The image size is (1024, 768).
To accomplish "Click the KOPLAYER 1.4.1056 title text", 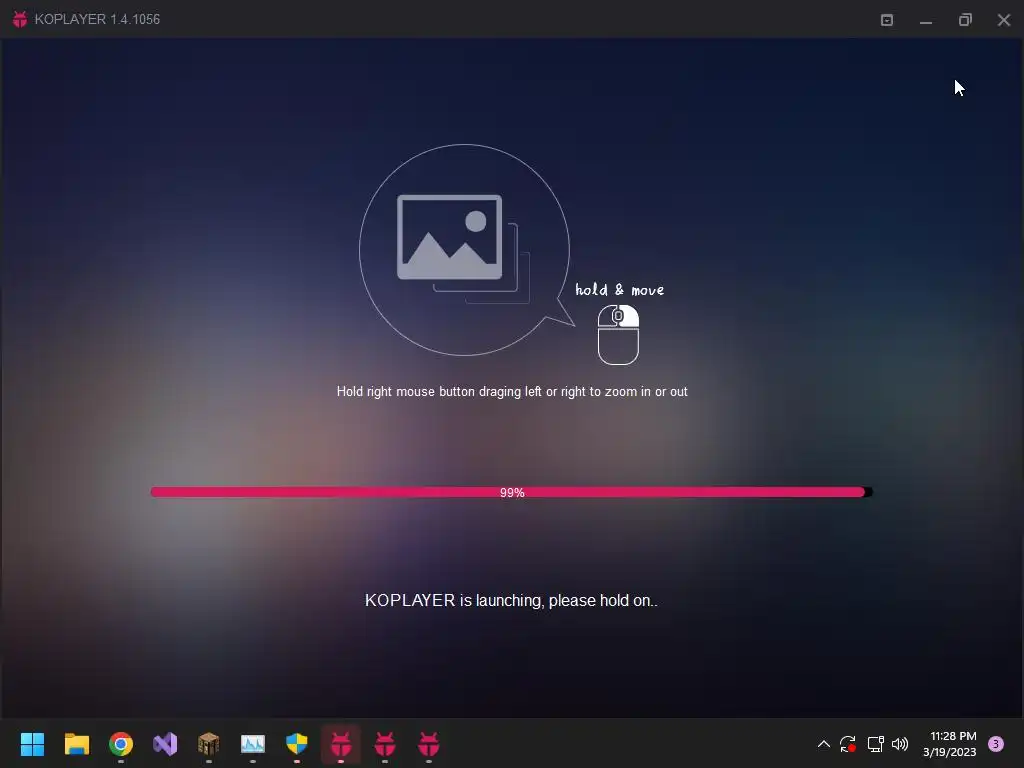I will 97,19.
